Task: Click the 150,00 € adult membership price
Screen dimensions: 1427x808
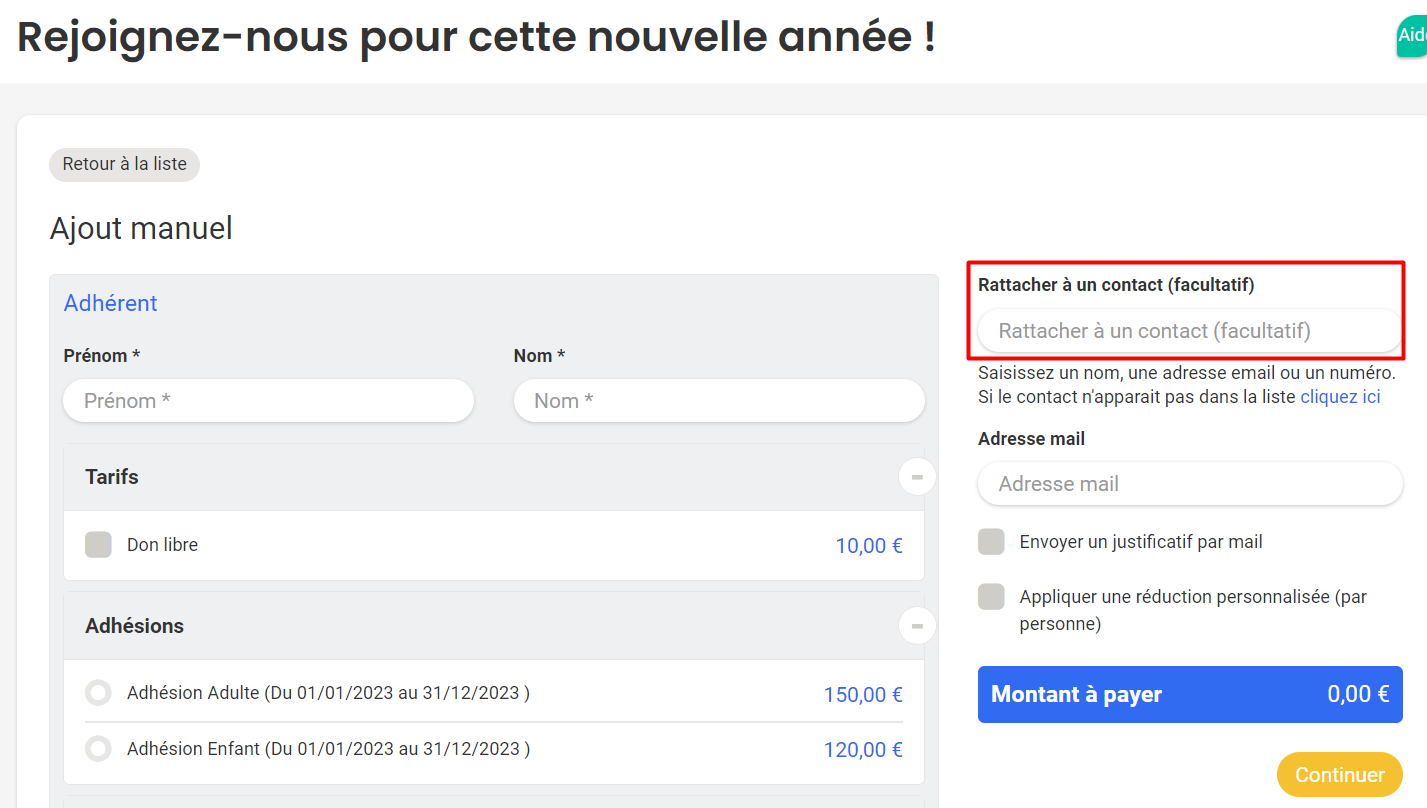Action: [863, 694]
